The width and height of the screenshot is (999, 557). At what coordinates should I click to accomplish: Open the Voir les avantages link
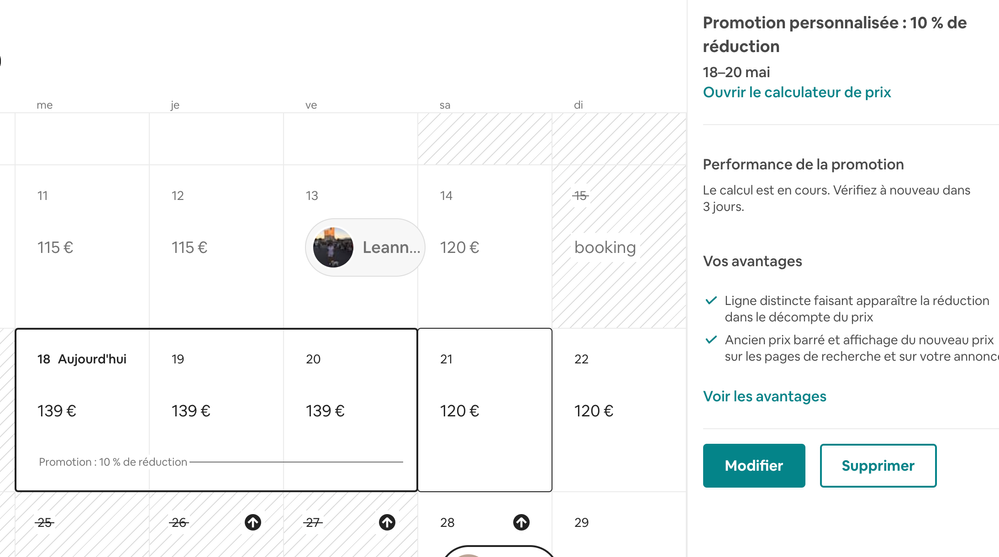[x=765, y=396]
